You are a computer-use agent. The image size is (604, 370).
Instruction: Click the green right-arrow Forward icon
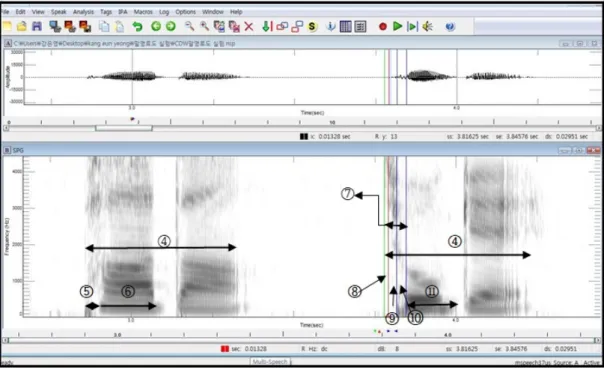171,26
